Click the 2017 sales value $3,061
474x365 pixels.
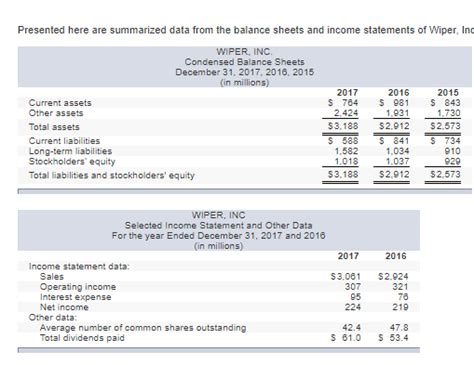coord(346,276)
